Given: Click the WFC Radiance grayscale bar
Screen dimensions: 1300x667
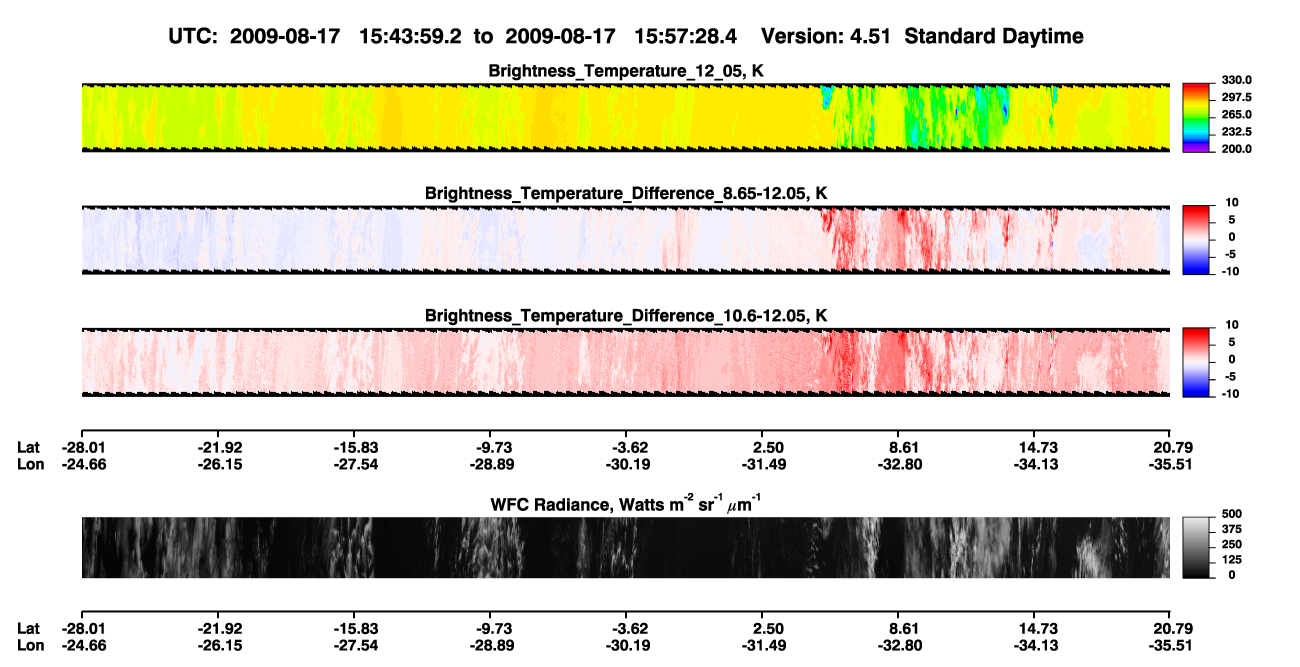Looking at the screenshot, I should coord(1197,547).
